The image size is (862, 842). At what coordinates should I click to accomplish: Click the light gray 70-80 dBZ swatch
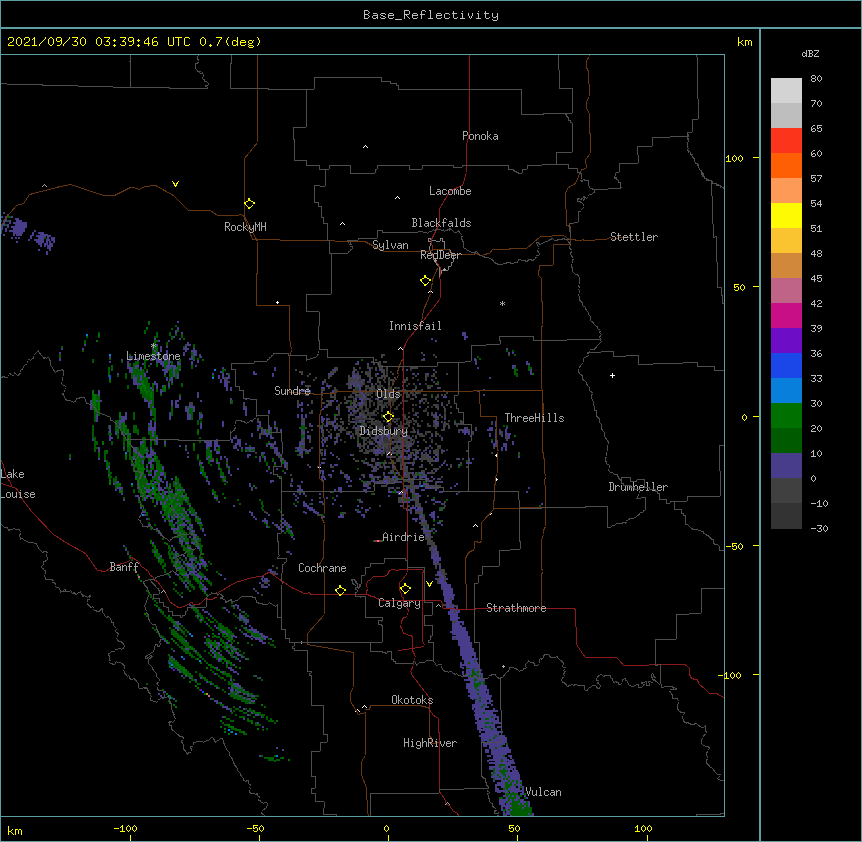pos(786,90)
